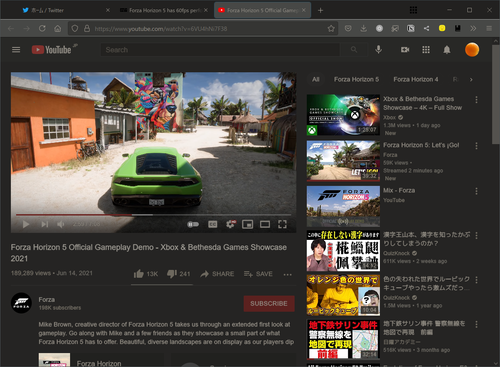Open options menu for QuizKnock 1.5M views video
This screenshot has width=500, height=367.
tap(476, 280)
